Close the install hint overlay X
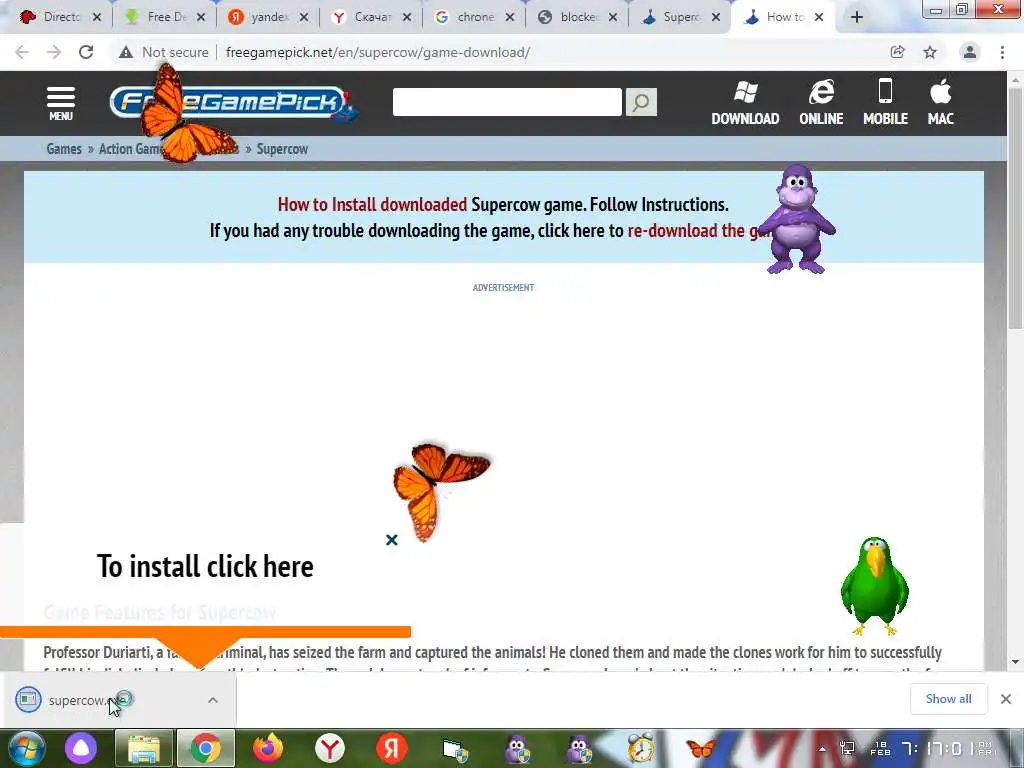The width and height of the screenshot is (1024, 768). 392,540
